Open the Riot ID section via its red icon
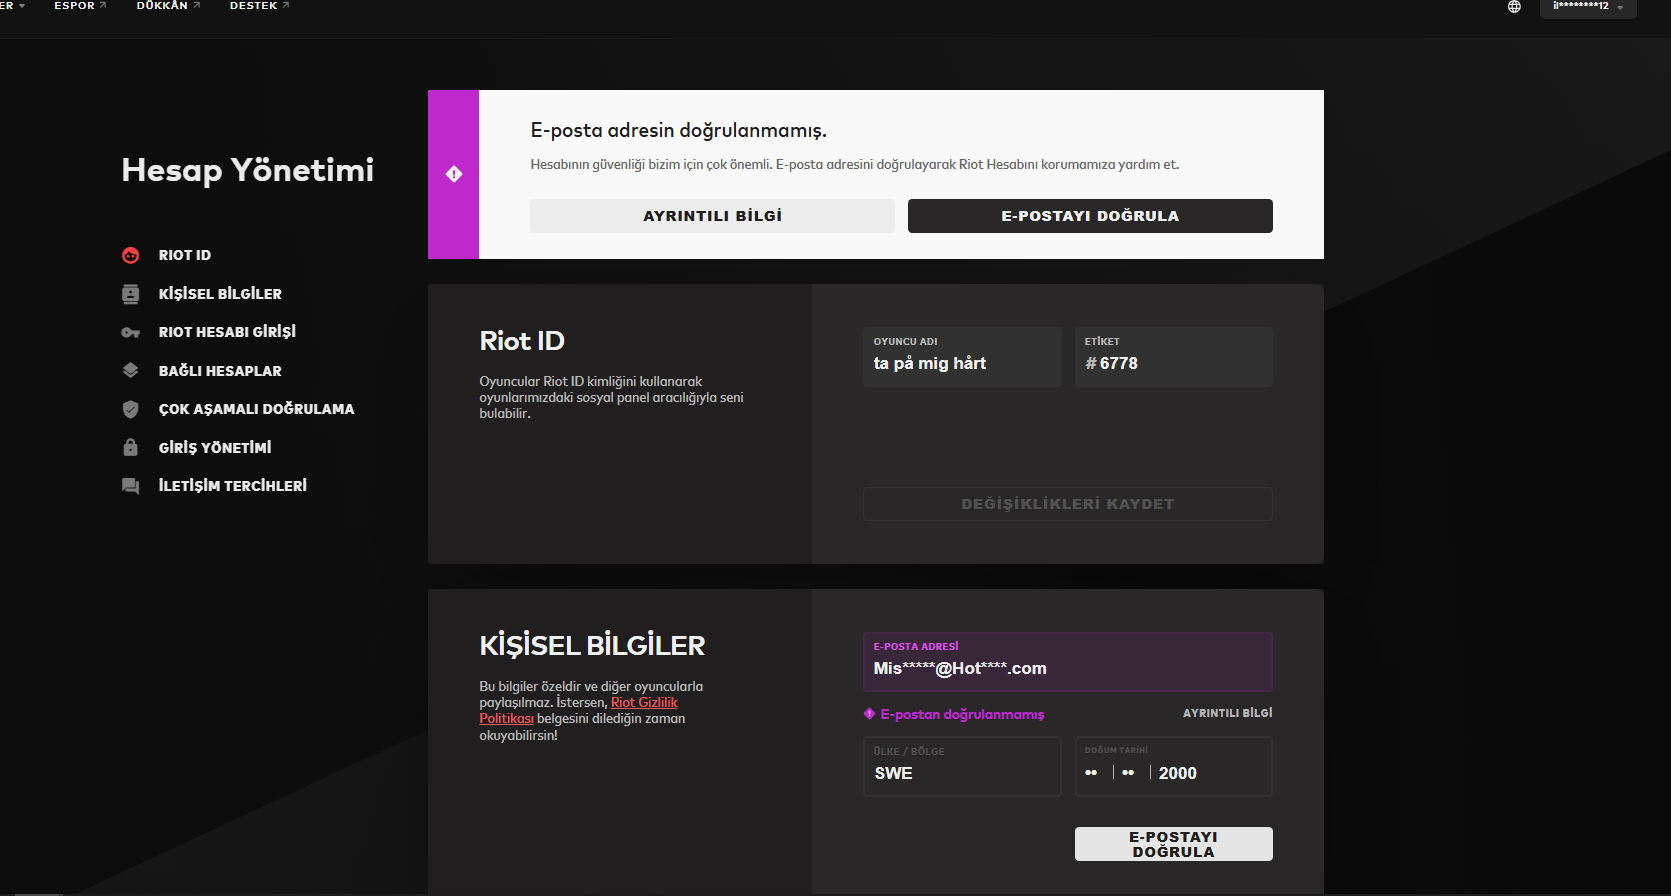The height and width of the screenshot is (896, 1671). point(130,255)
